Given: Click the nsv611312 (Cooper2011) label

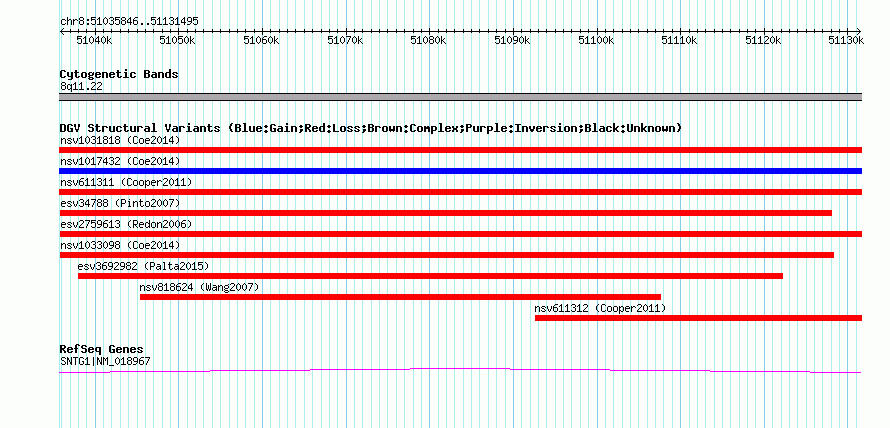Looking at the screenshot, I should [x=600, y=308].
